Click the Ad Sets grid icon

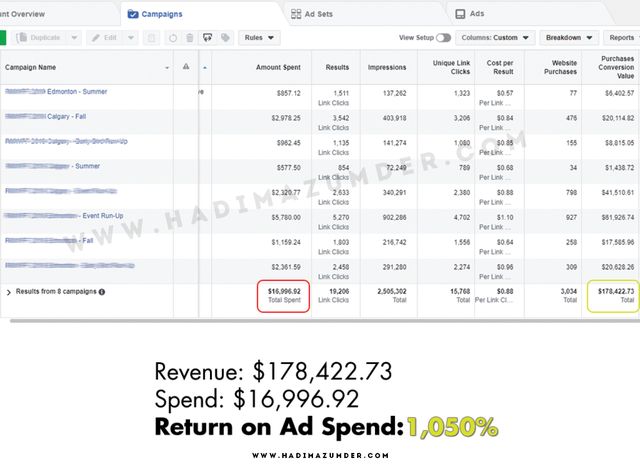296,14
